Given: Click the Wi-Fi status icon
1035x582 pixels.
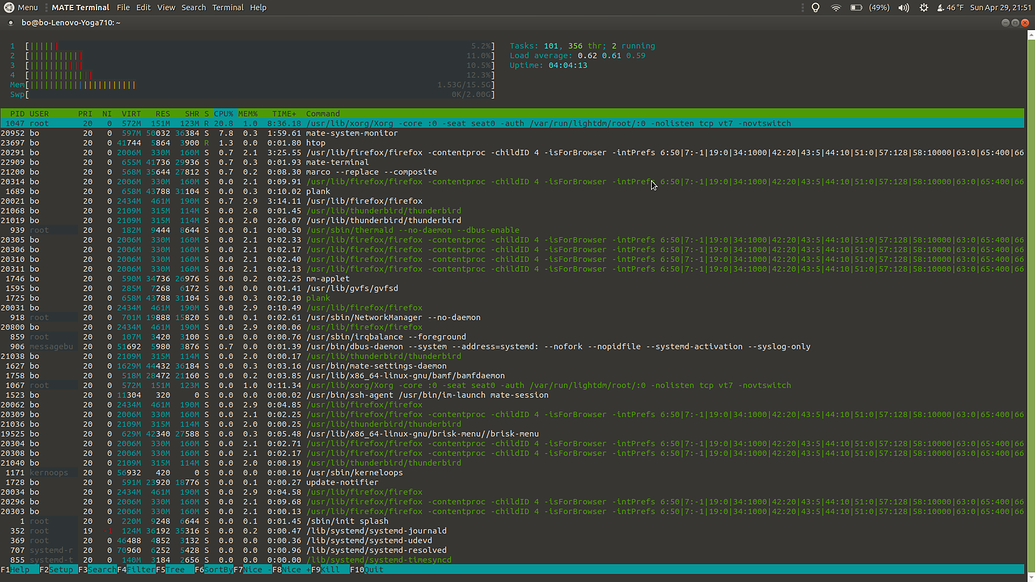Looking at the screenshot, I should pyautogui.click(x=837, y=7).
